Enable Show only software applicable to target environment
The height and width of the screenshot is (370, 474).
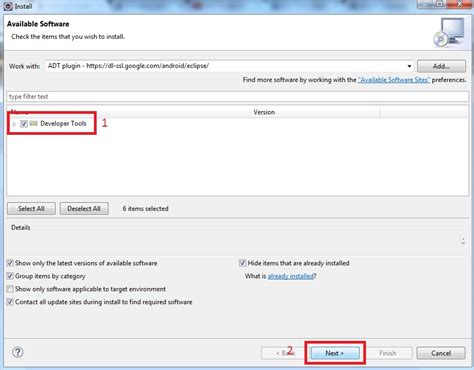tap(10, 289)
